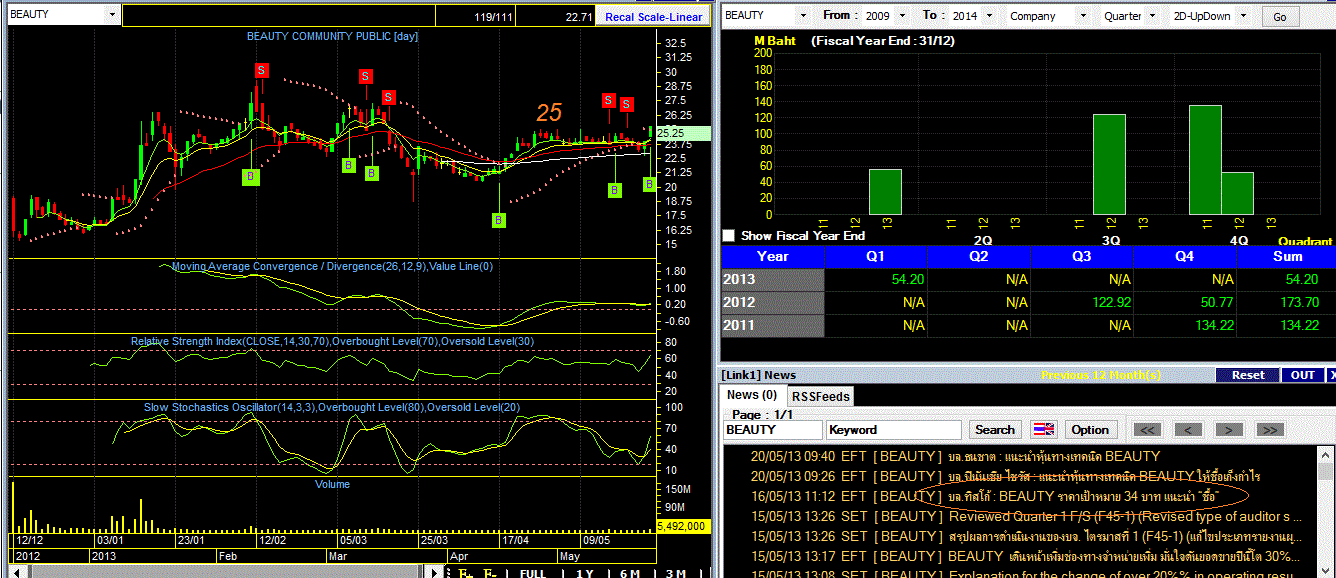Open the BEAUTY symbol dropdown on financials panel
This screenshot has width=1336, height=578.
pos(802,16)
